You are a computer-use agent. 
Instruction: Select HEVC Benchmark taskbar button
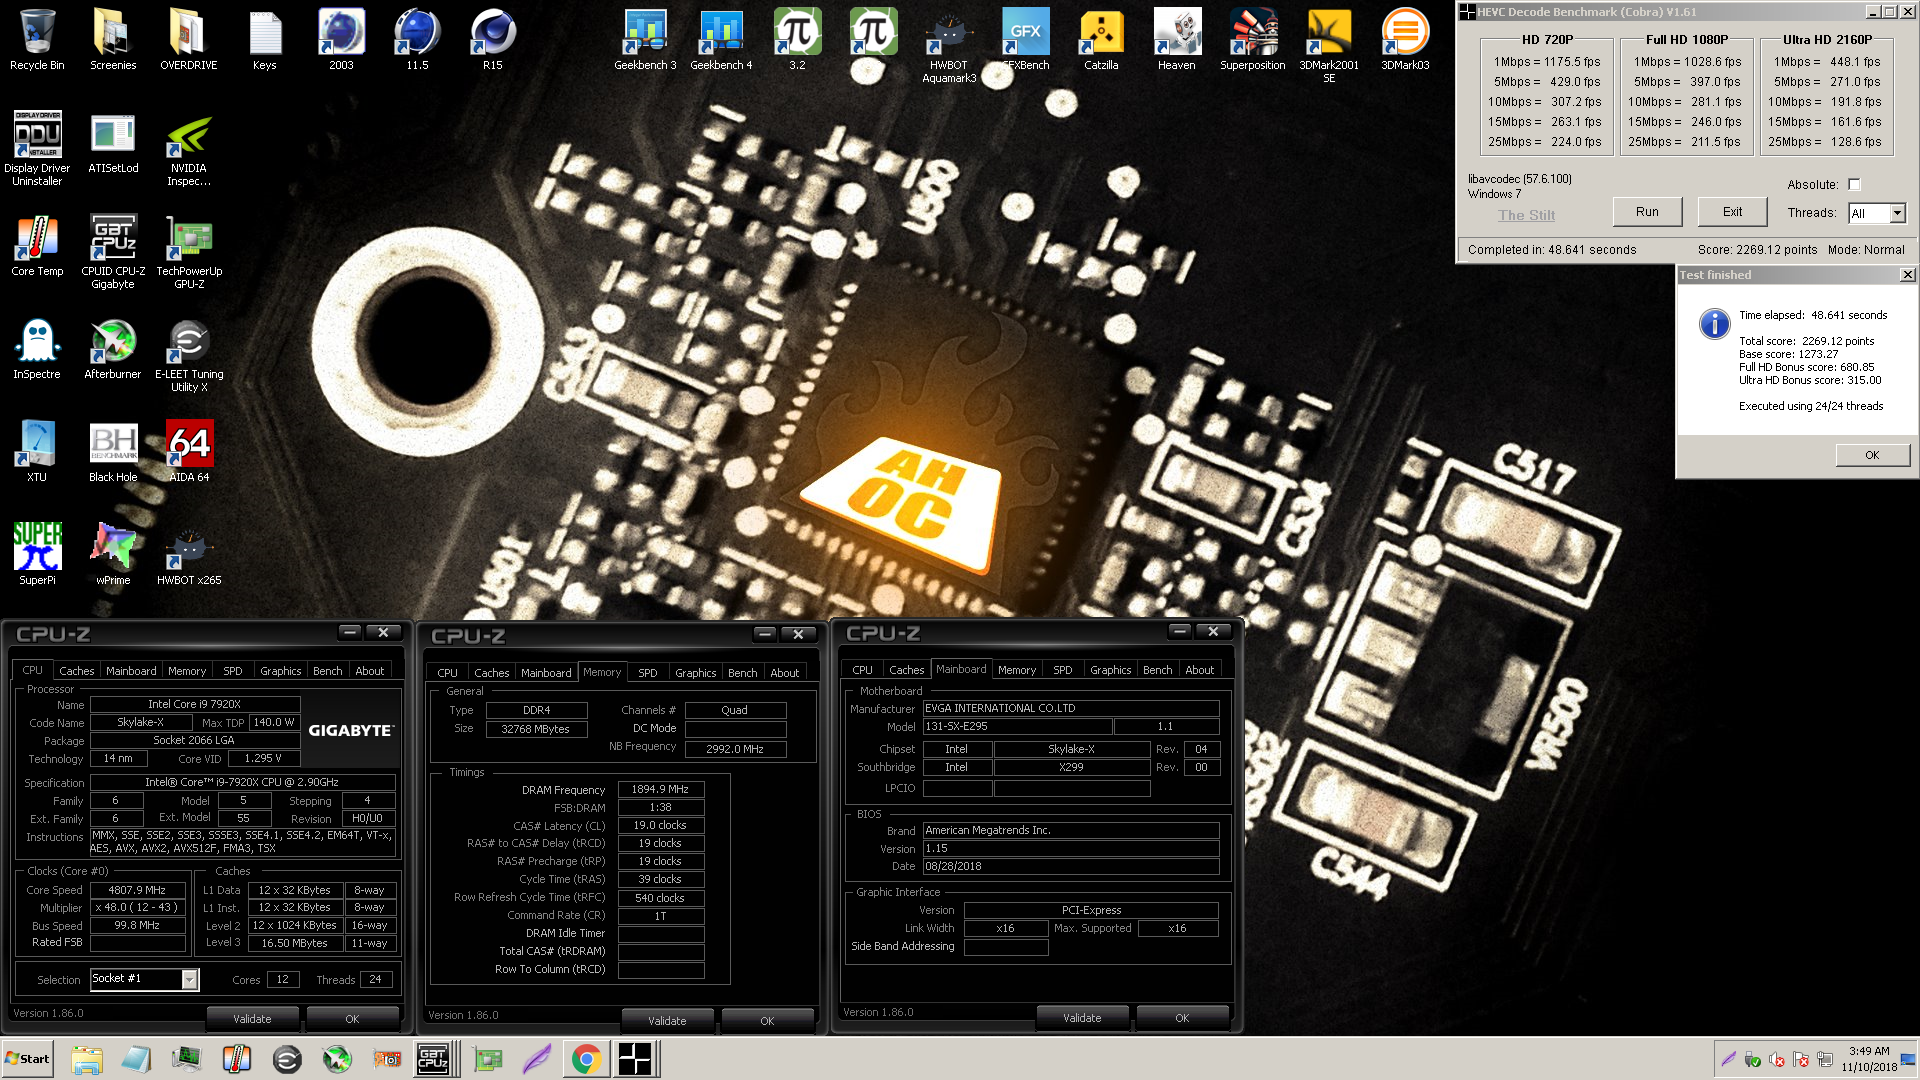(635, 1059)
